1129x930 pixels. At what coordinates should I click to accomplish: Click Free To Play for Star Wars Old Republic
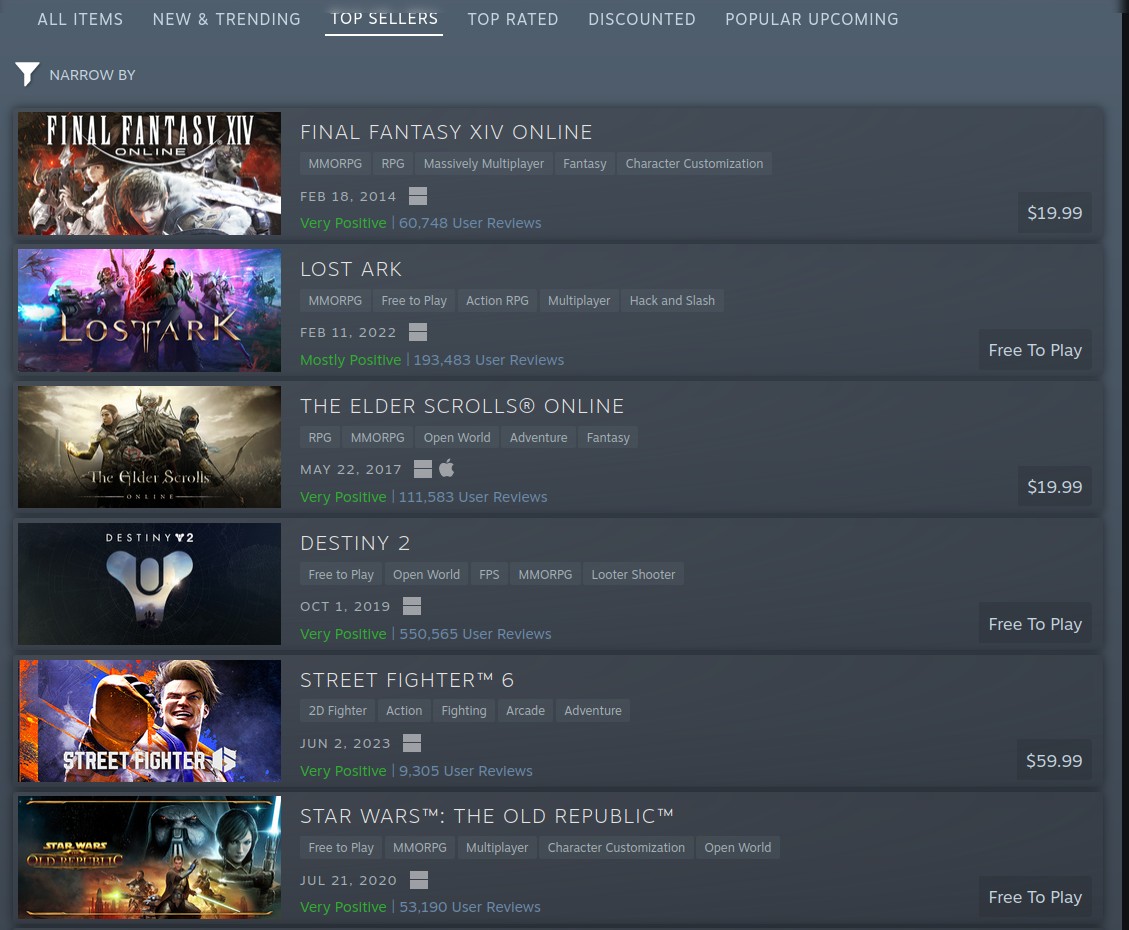pos(1035,897)
